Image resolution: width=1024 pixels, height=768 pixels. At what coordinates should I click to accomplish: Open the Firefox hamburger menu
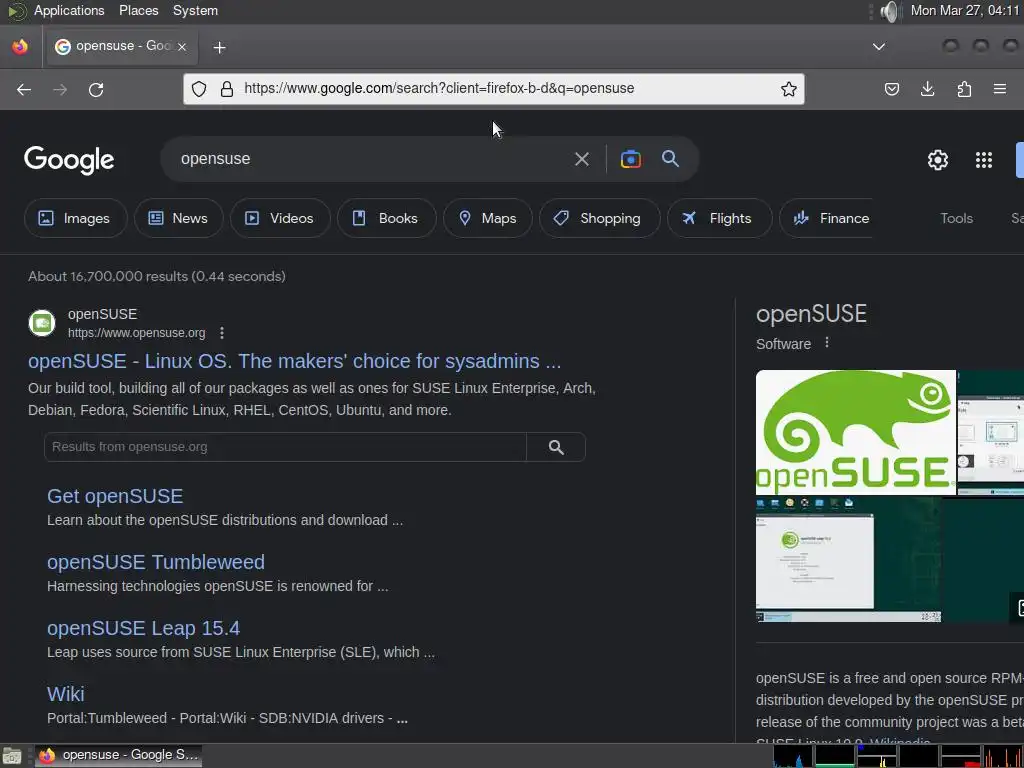click(x=1000, y=89)
